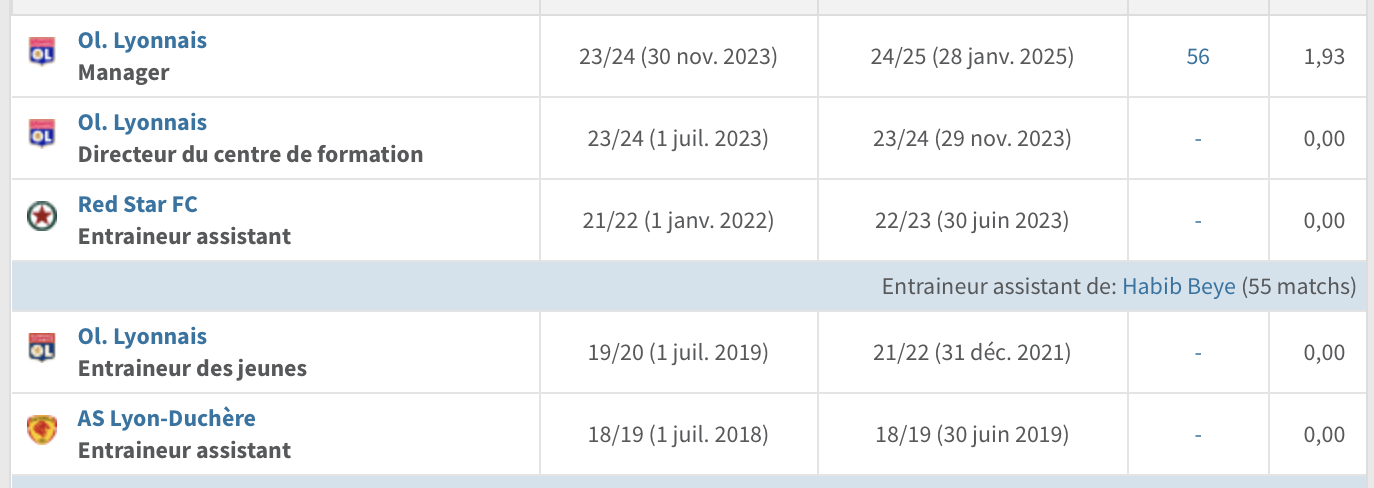Open Ol. Lyonnais link for Directeur du centre
This screenshot has height=488, width=1374.
pos(142,123)
